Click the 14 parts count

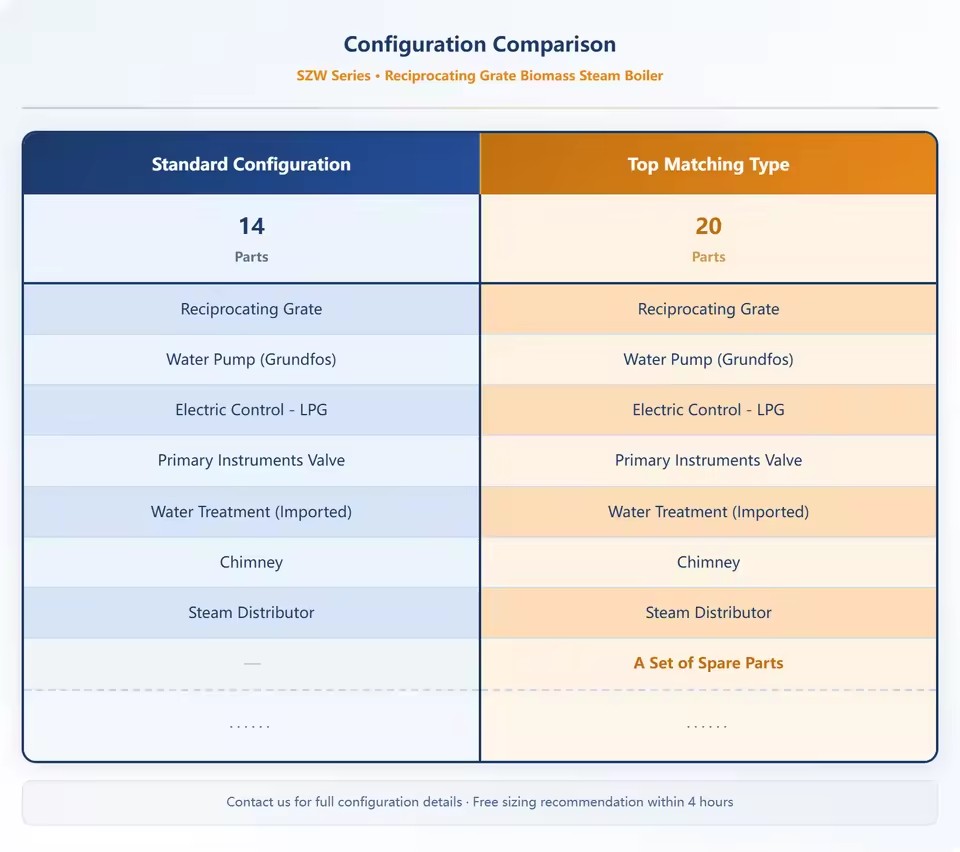pyautogui.click(x=251, y=226)
